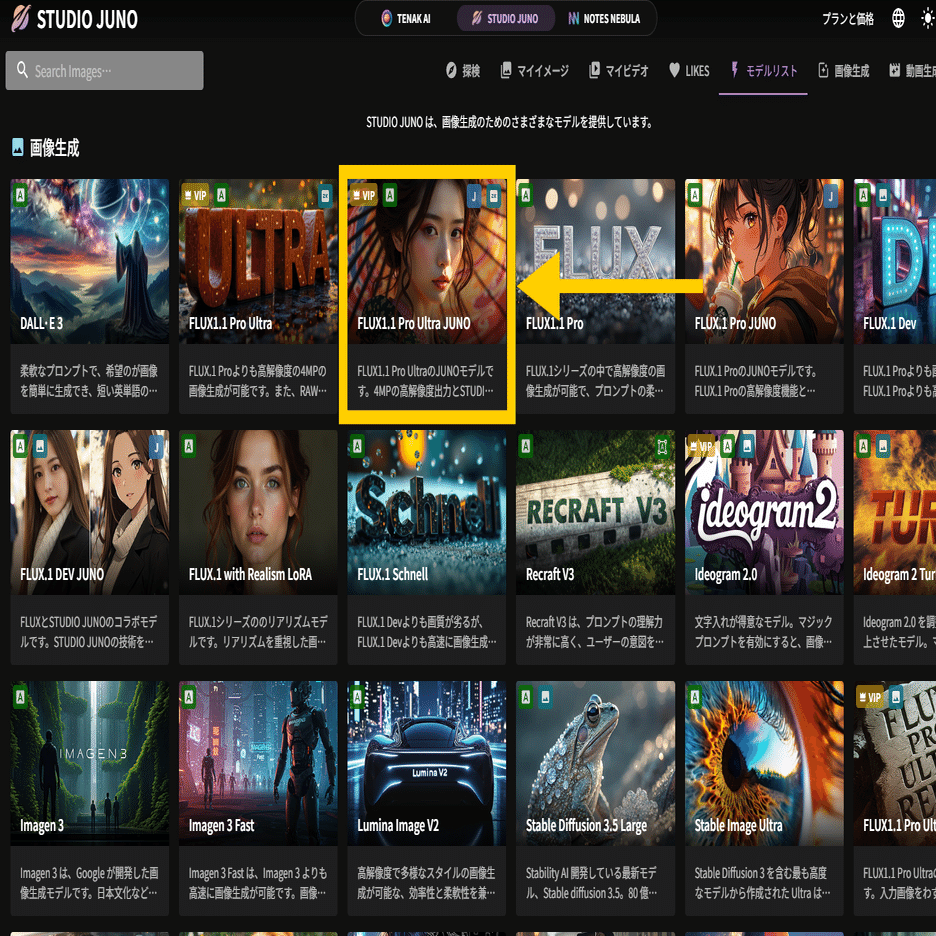Open the 画像生成 navigation item

844,70
